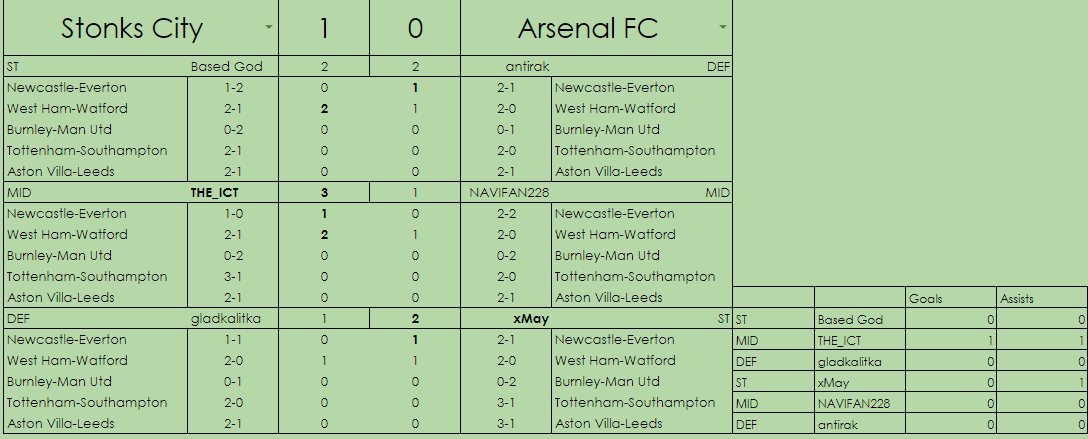Select gladkalitka's 0-1 Burnley-Man Utd prediction
1088x439 pixels.
coord(232,382)
